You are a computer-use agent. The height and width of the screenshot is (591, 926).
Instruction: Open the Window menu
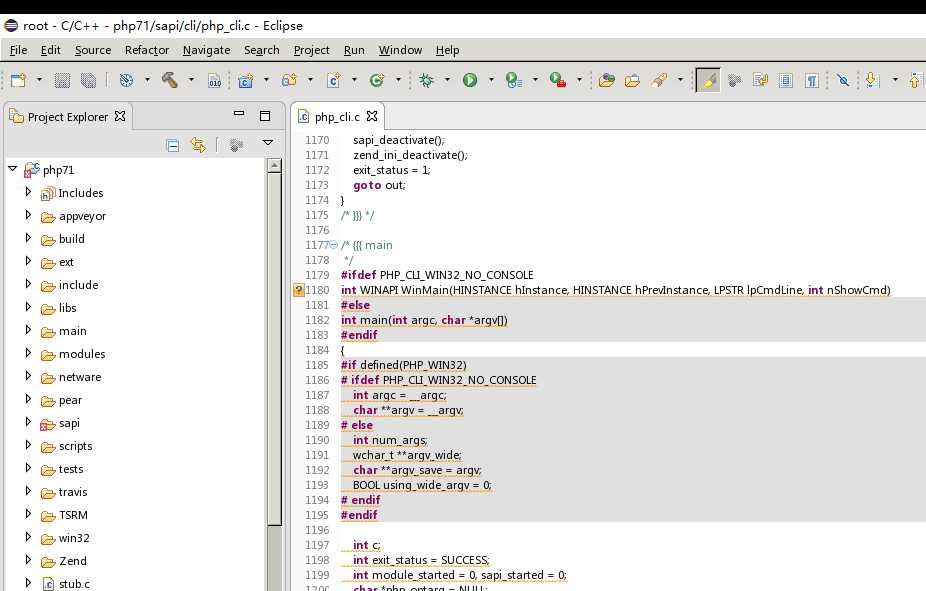400,50
